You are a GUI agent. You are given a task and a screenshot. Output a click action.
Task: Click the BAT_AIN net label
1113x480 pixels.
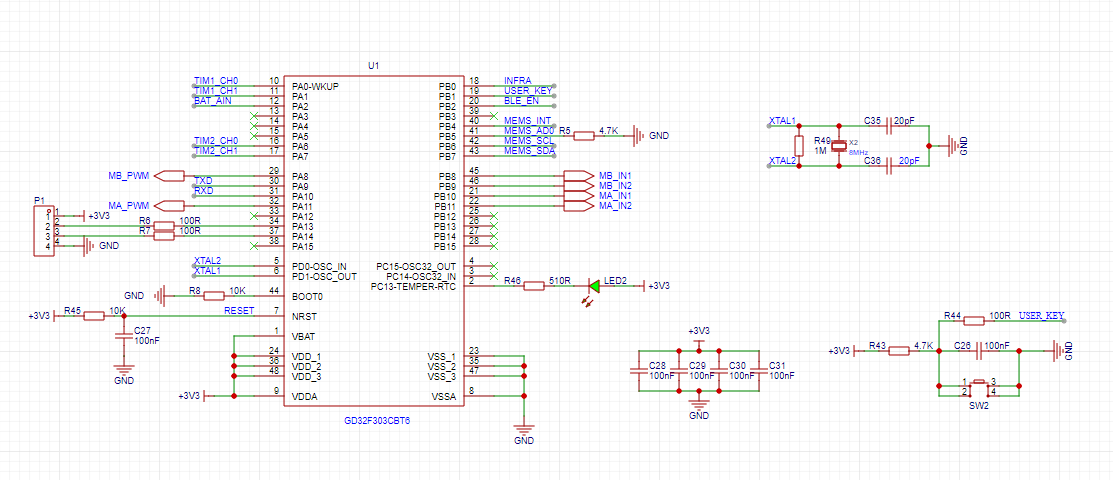click(x=212, y=101)
